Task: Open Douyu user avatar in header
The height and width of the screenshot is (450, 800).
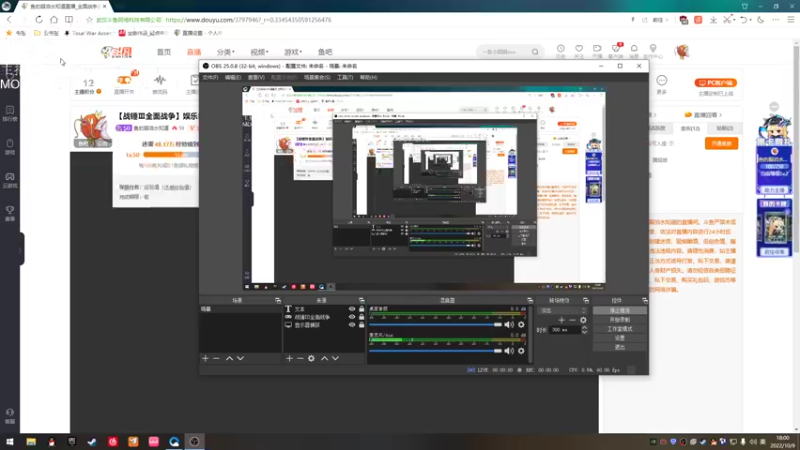Action: [682, 52]
